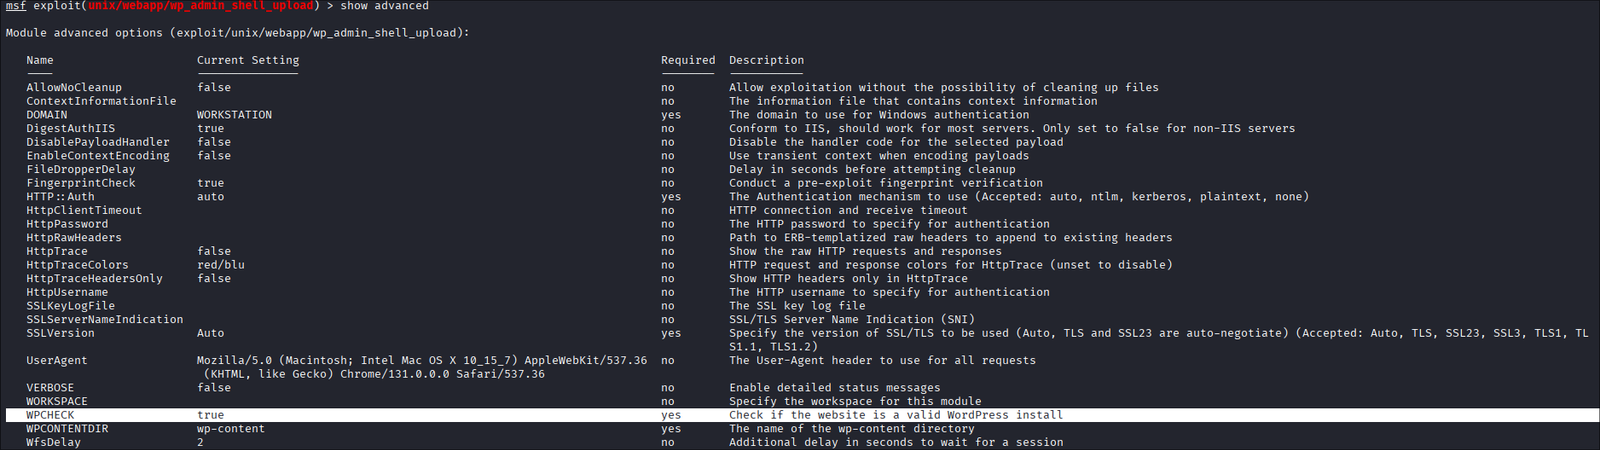Click the VERBOSE option name
This screenshot has width=1600, height=450.
pyautogui.click(x=50, y=388)
